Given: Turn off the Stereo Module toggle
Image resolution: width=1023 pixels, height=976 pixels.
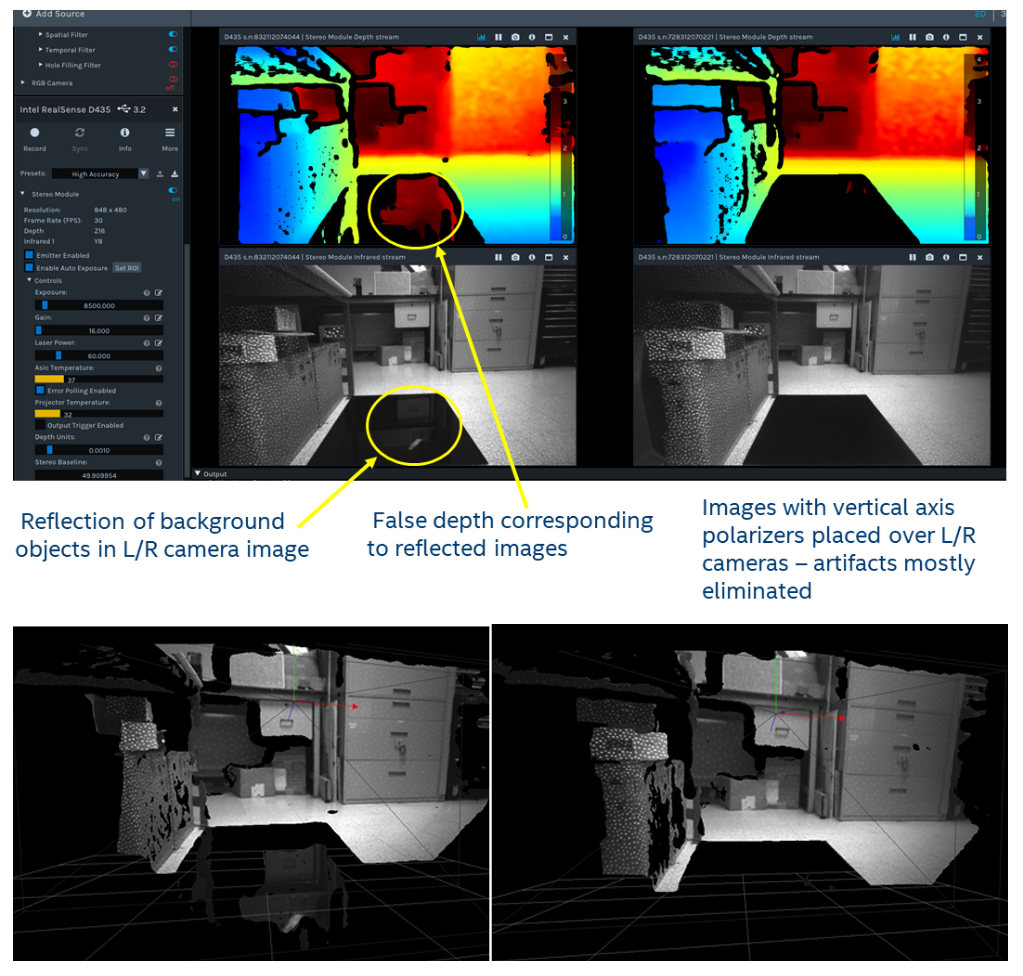Looking at the screenshot, I should pos(173,191).
